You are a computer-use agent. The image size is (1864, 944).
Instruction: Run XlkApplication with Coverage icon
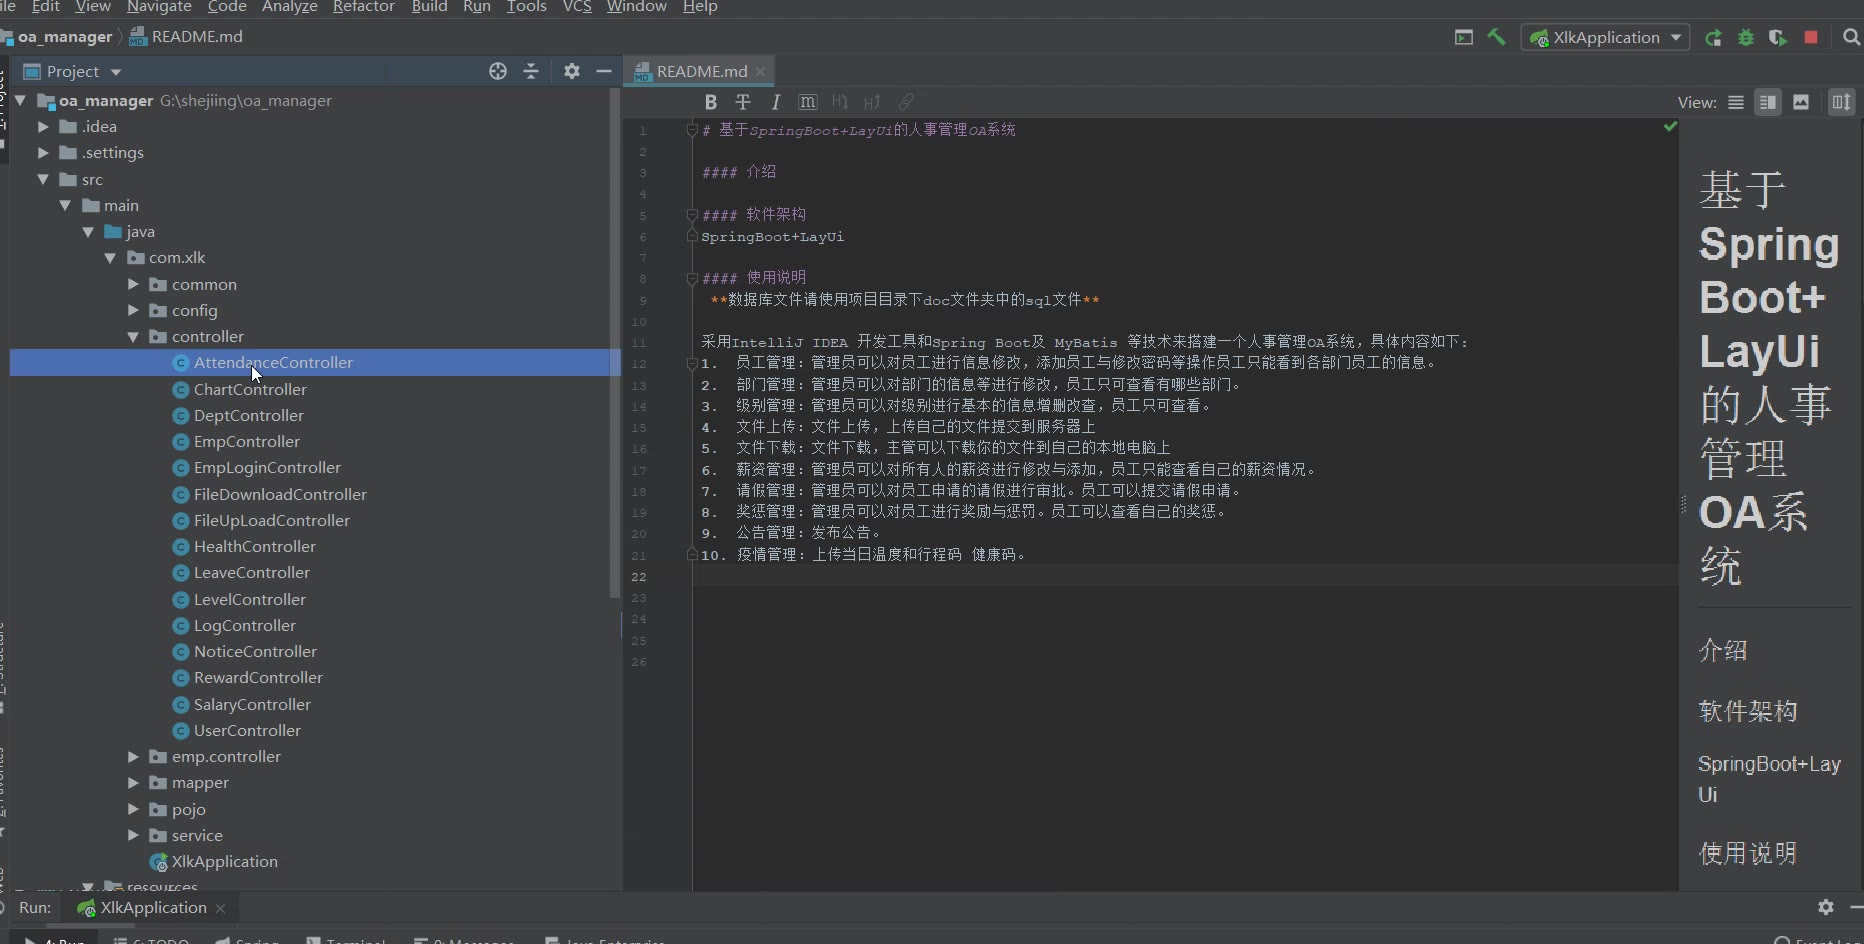point(1777,37)
